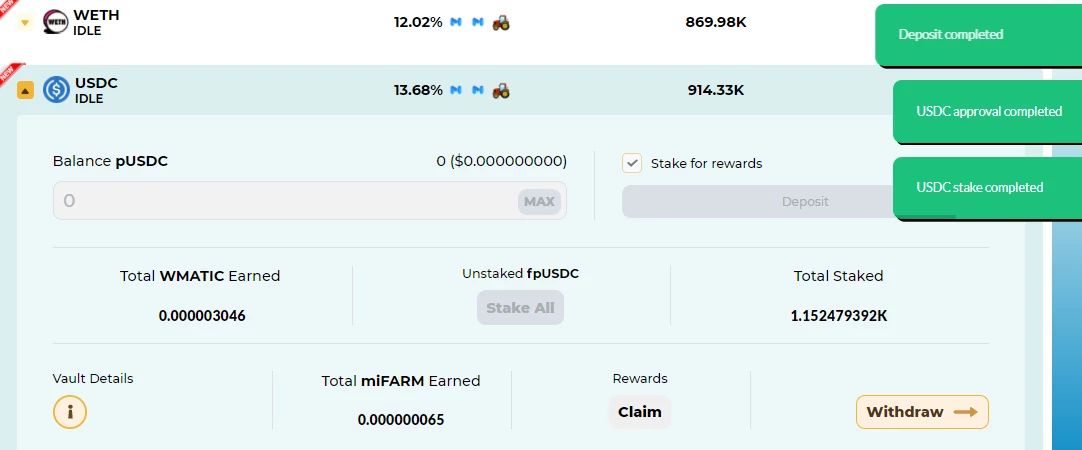The height and width of the screenshot is (450, 1082).
Task: Open Vault Details info icon
Action: [x=70, y=413]
